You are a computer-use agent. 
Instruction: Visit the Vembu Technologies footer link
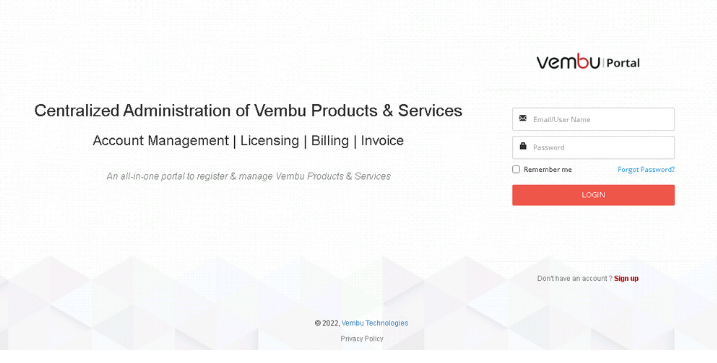pyautogui.click(x=375, y=323)
